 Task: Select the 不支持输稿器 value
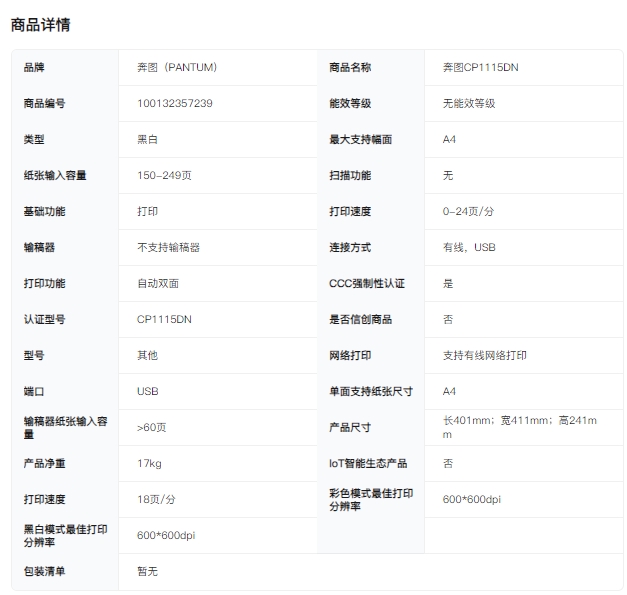coord(168,247)
